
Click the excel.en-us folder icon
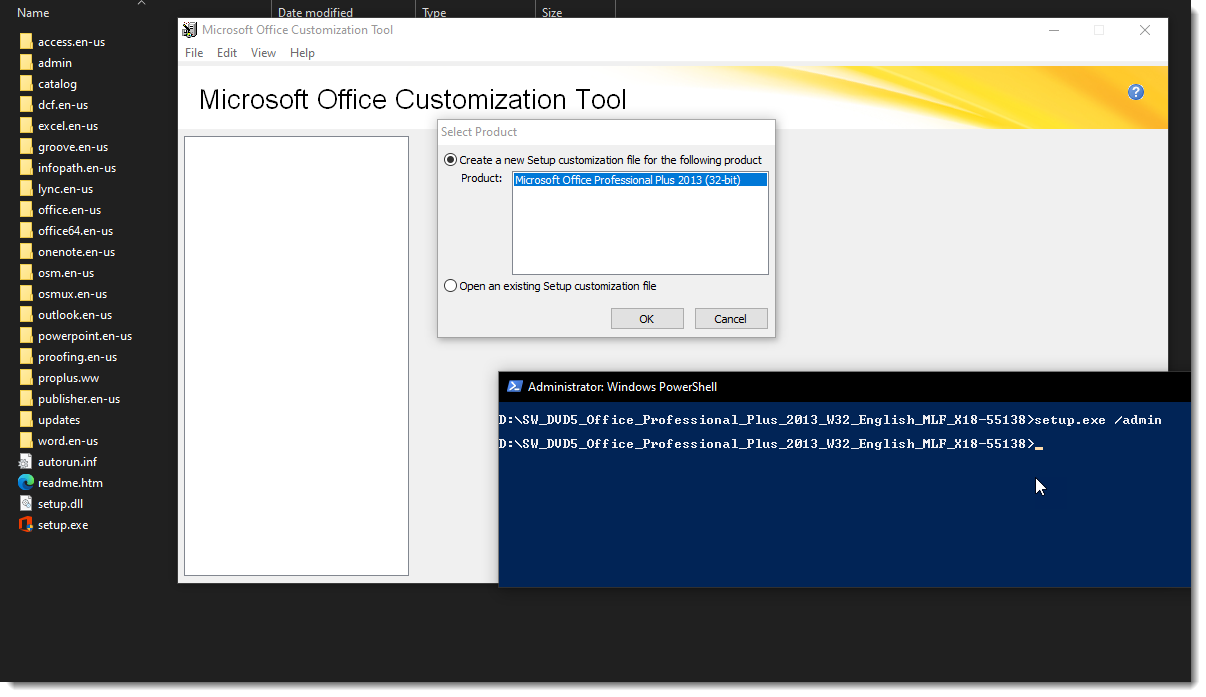tap(26, 126)
